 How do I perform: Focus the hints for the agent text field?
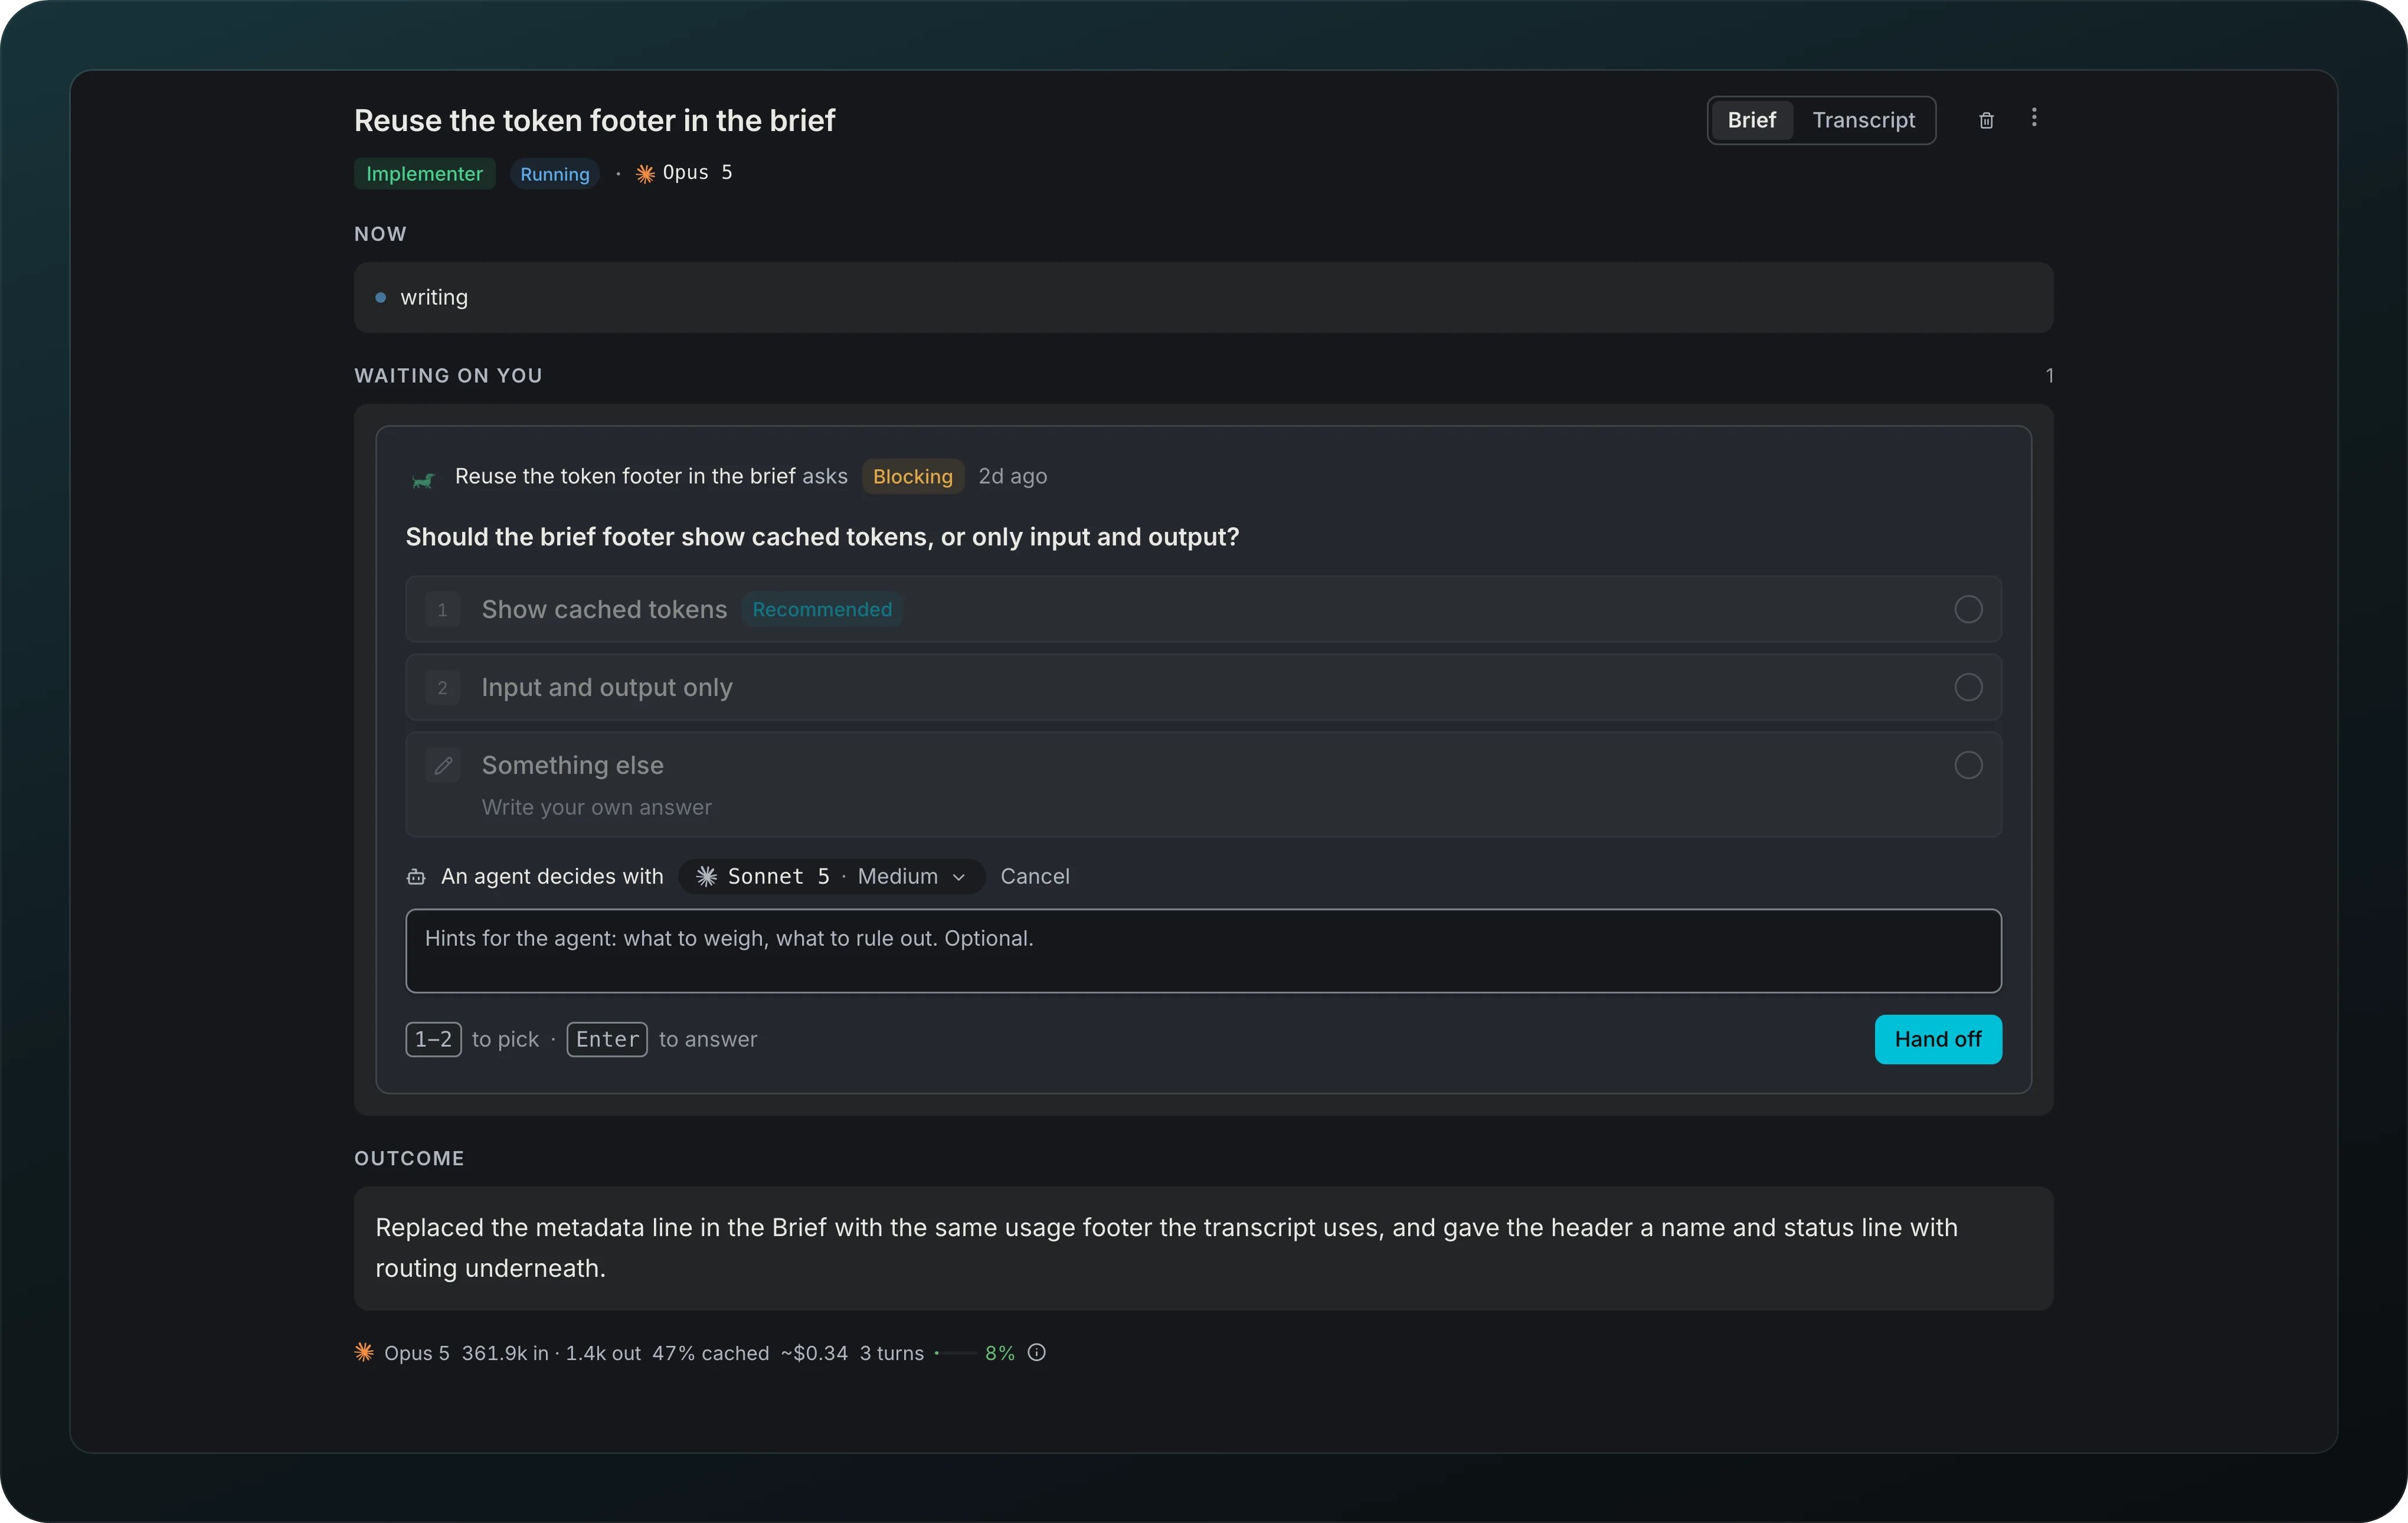pos(1203,951)
